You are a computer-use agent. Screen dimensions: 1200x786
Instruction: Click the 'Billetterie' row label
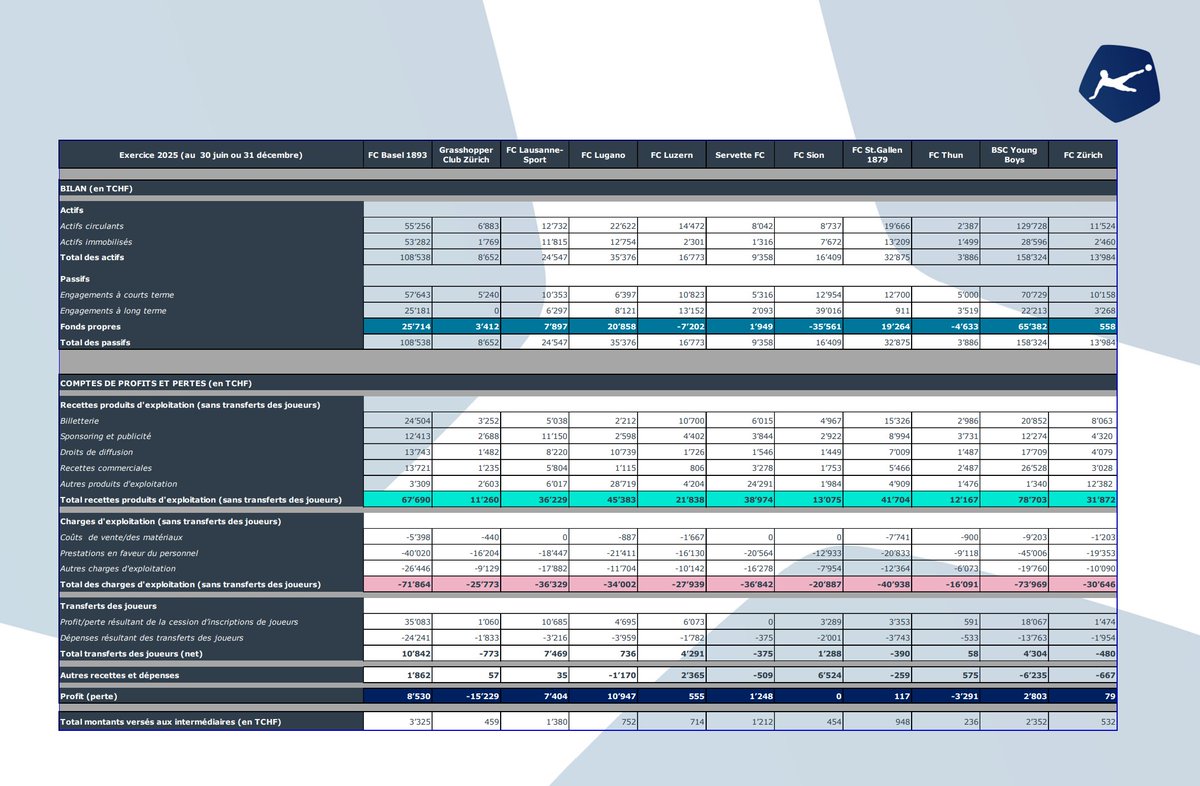pos(81,421)
